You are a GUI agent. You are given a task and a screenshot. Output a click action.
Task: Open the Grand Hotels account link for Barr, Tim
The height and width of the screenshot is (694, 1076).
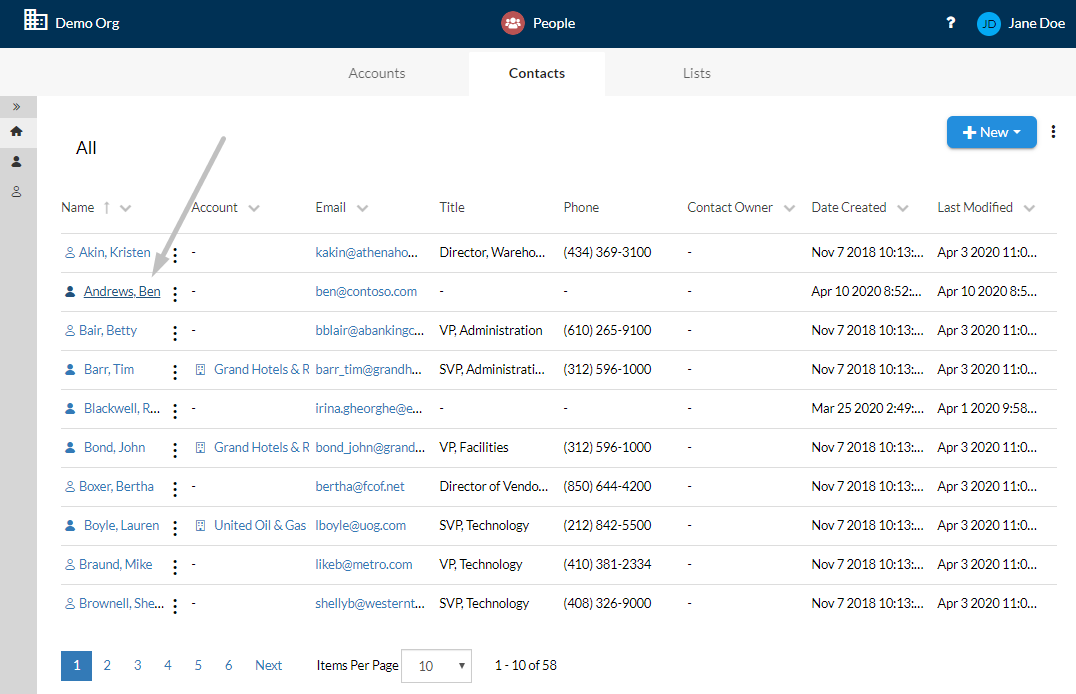(261, 369)
